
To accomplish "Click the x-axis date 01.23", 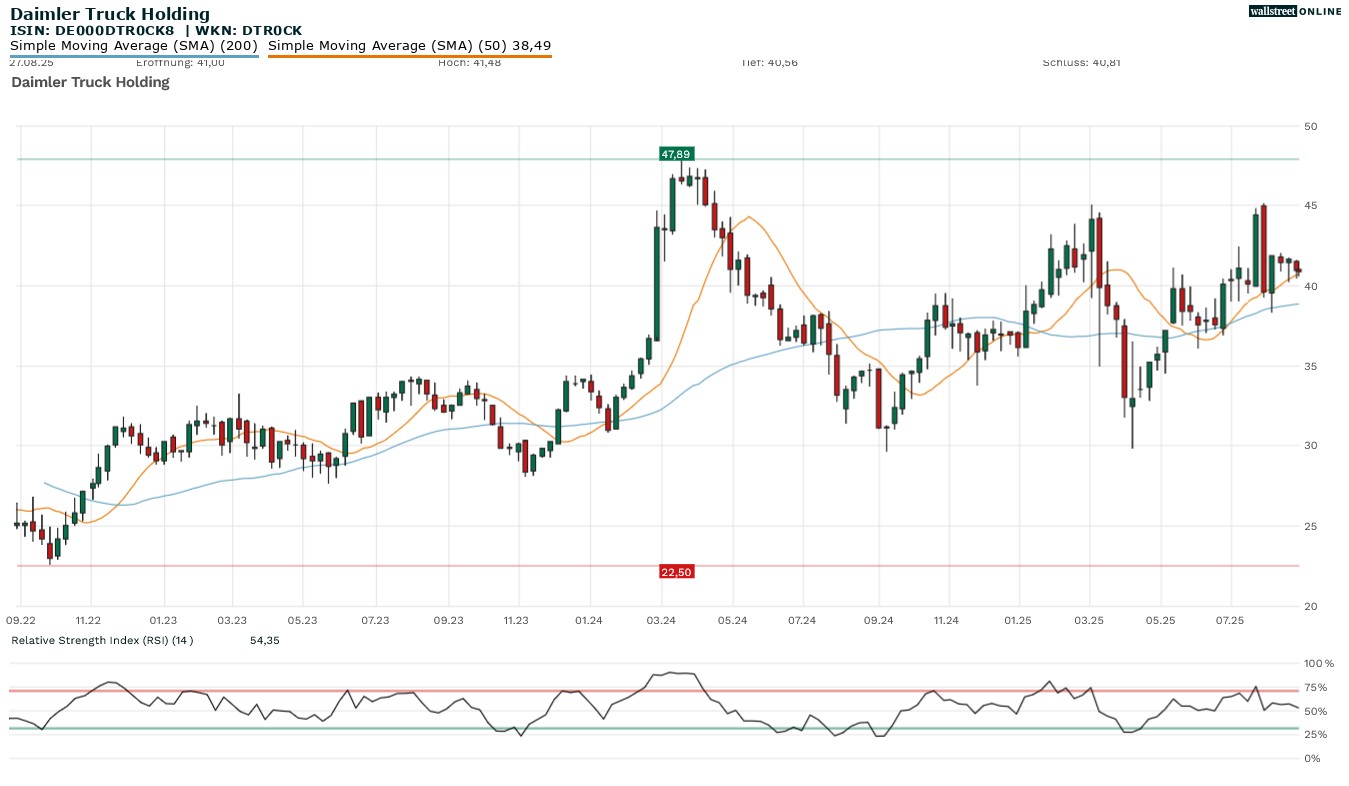I will [x=163, y=620].
